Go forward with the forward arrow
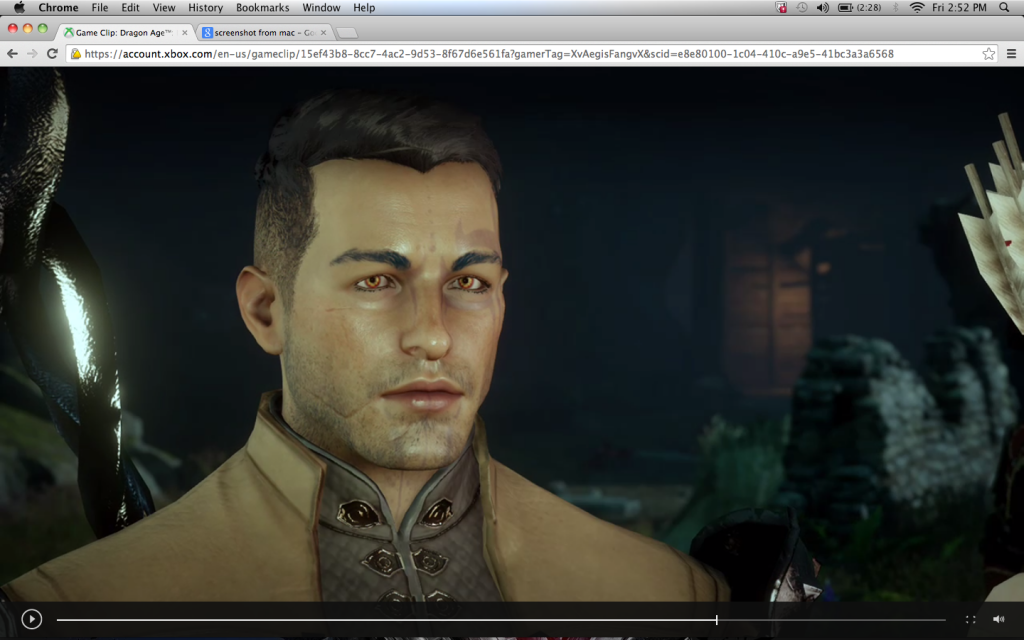Screen dimensions: 1024x640 tap(31, 56)
